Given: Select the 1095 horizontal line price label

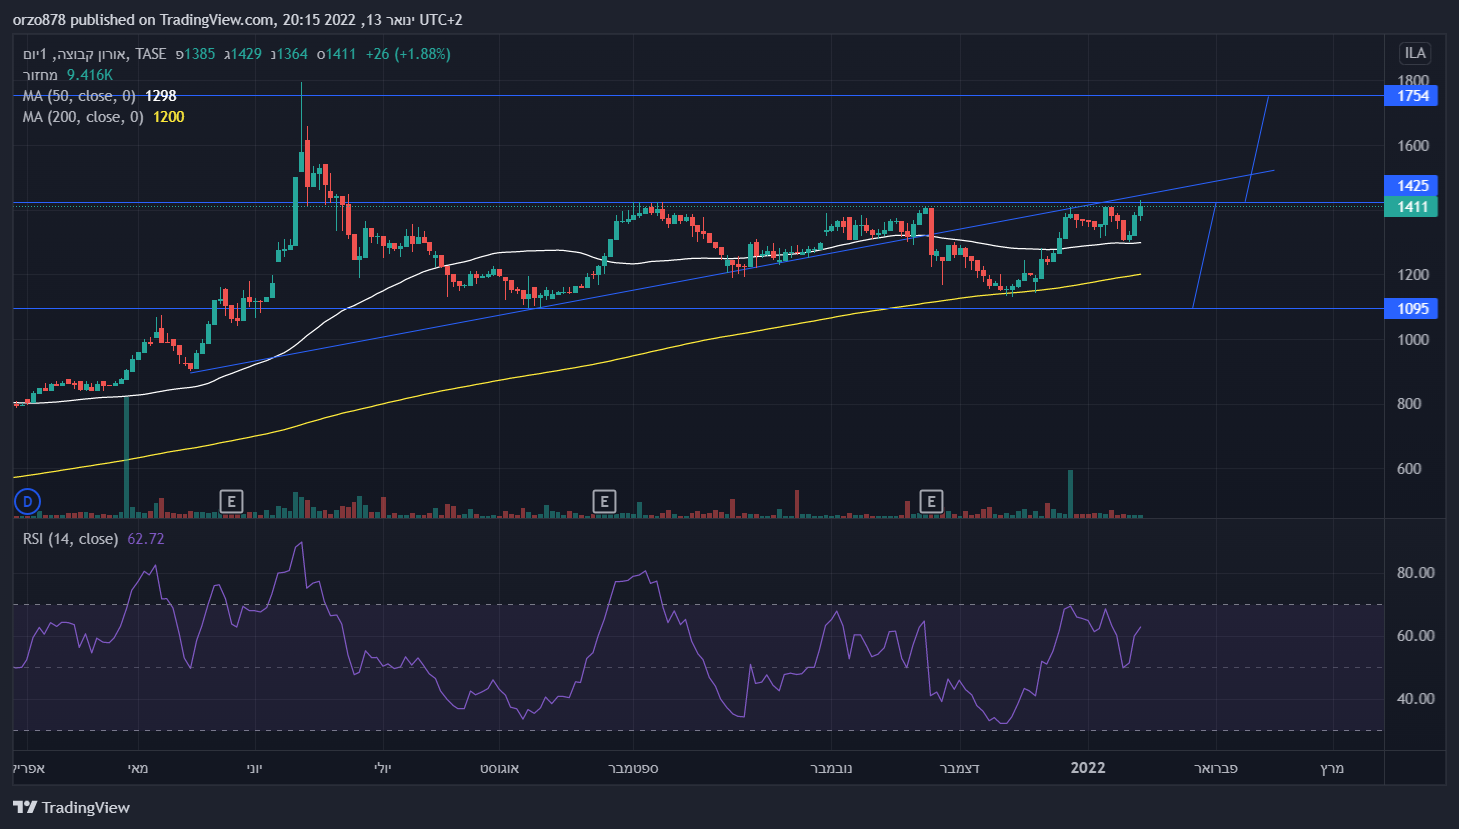Looking at the screenshot, I should coord(1411,309).
